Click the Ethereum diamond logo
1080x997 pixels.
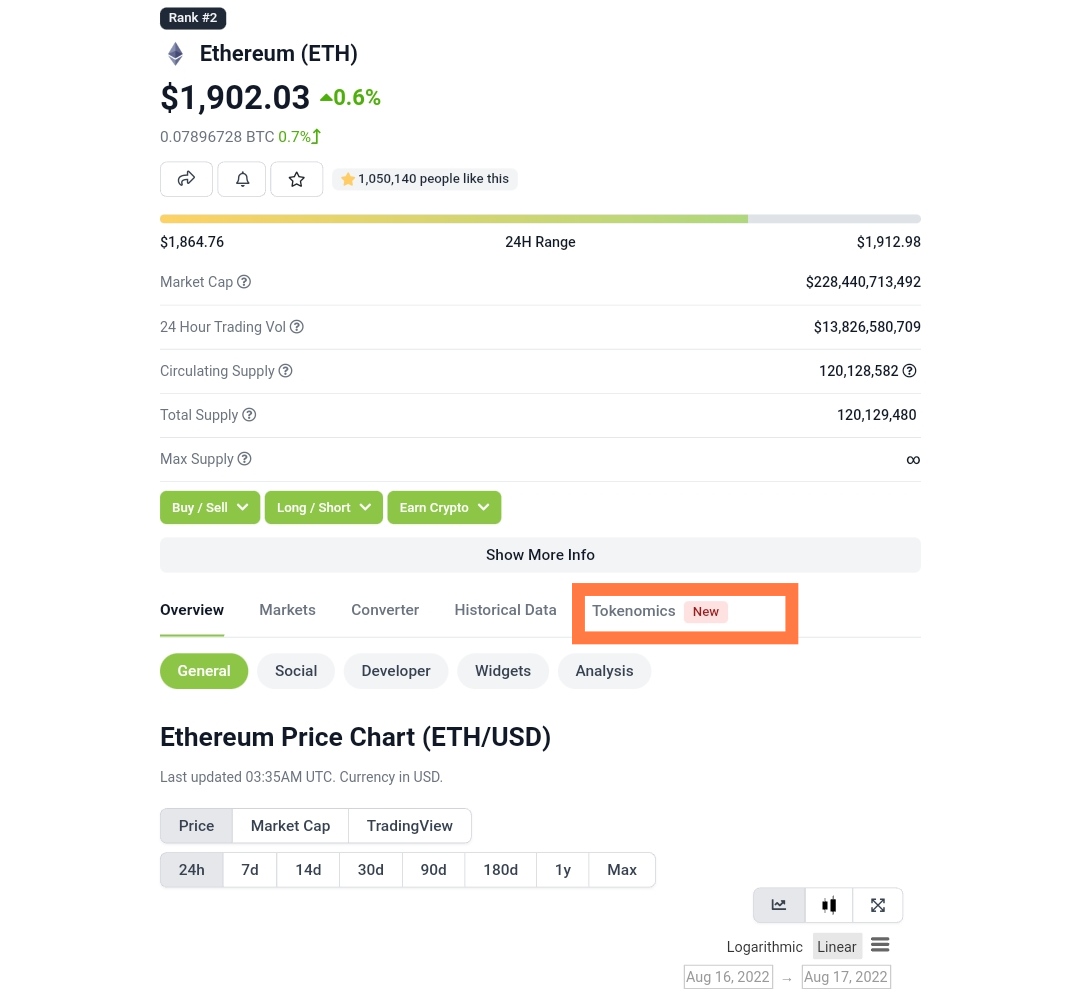[176, 54]
